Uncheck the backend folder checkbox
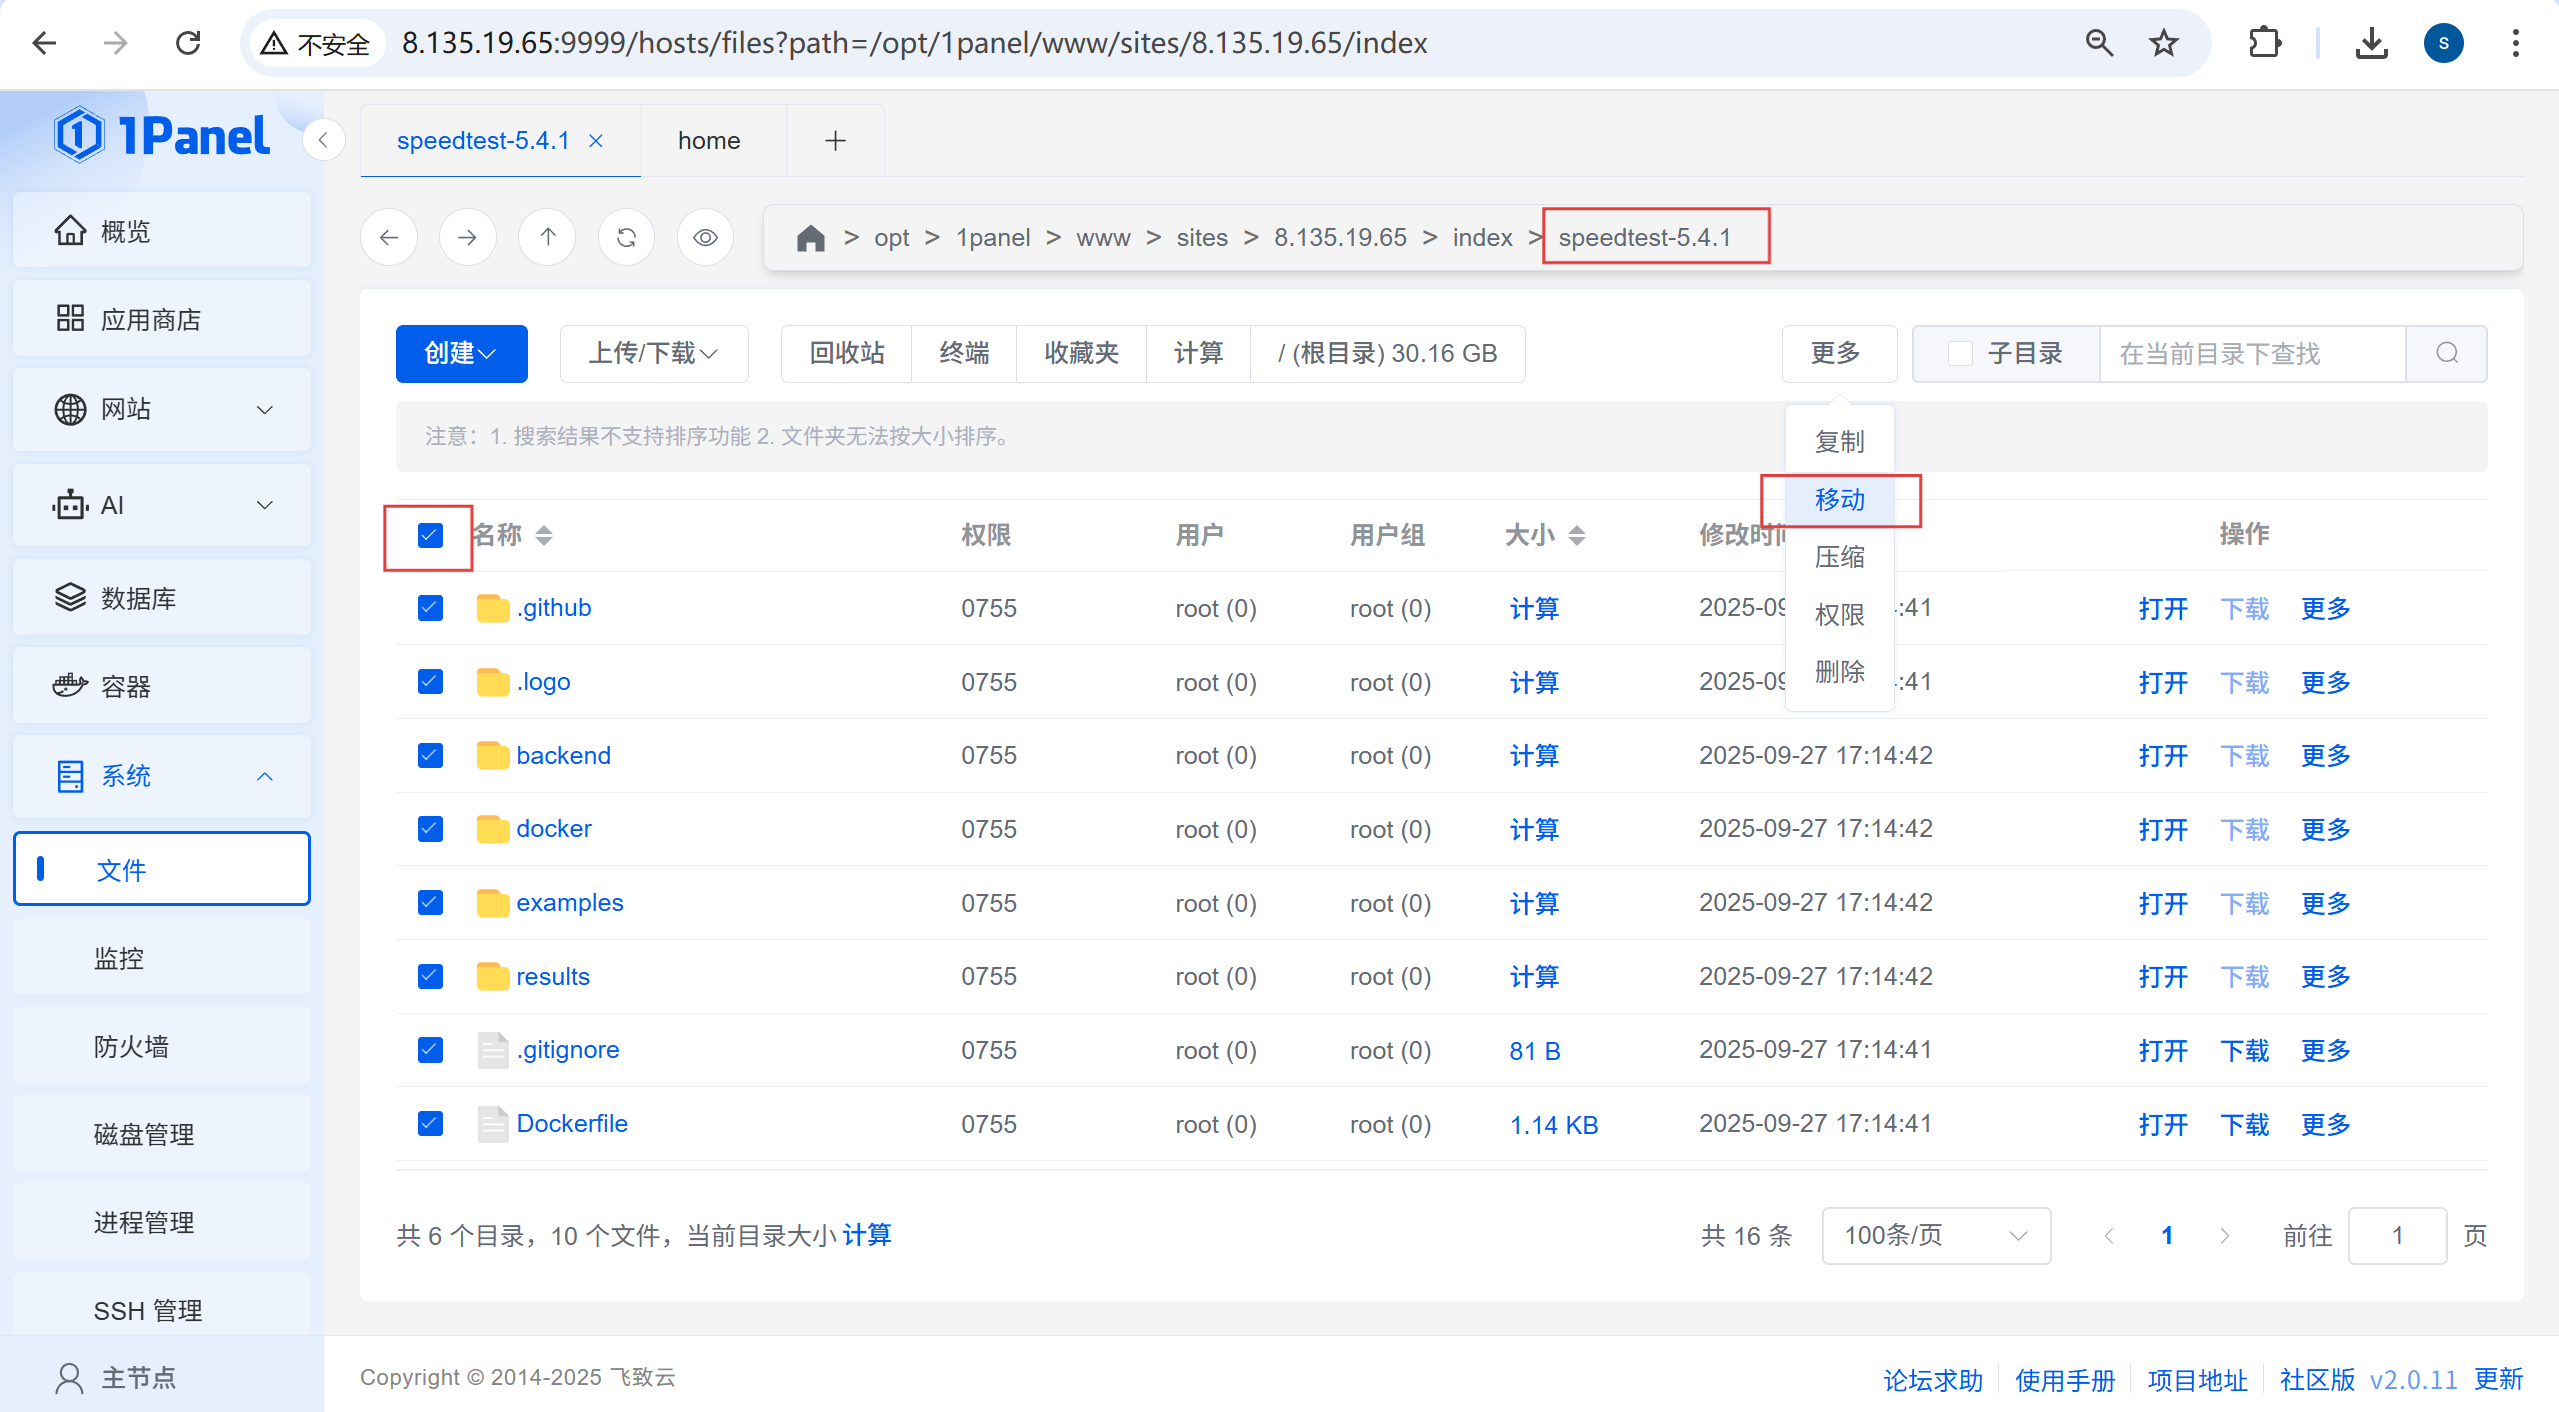 coord(430,755)
